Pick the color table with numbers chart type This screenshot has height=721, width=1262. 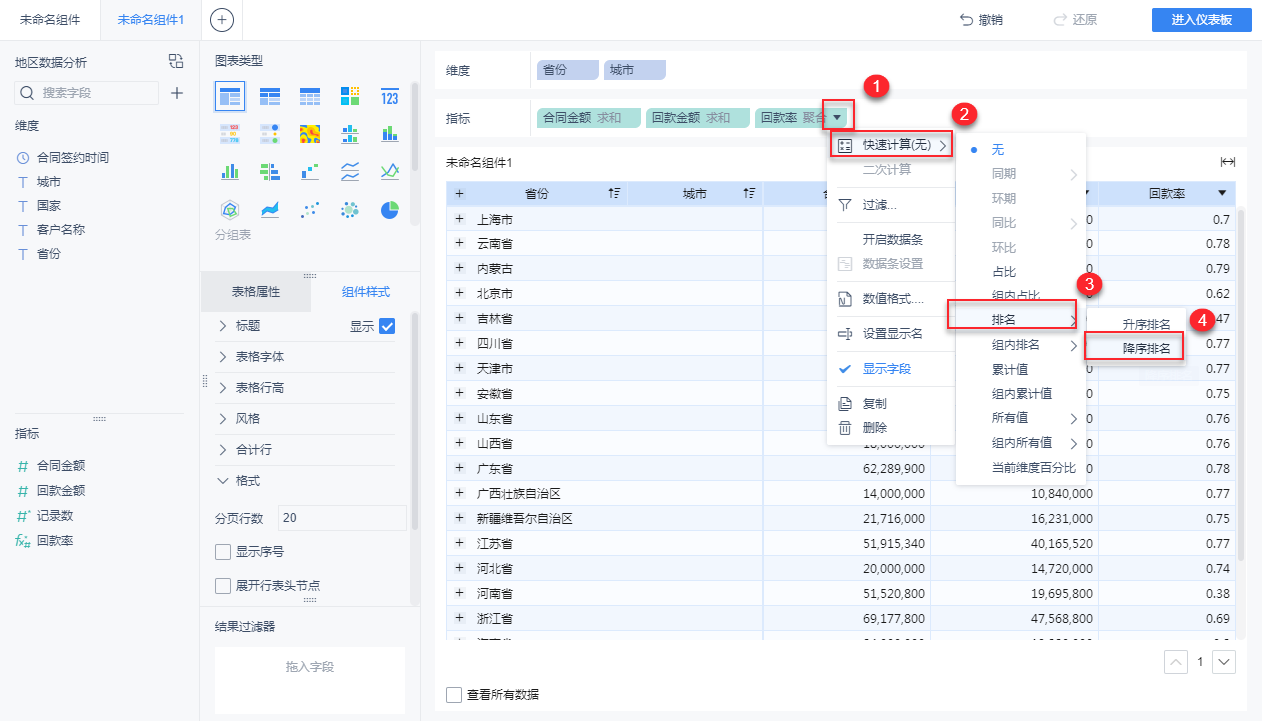(x=229, y=134)
